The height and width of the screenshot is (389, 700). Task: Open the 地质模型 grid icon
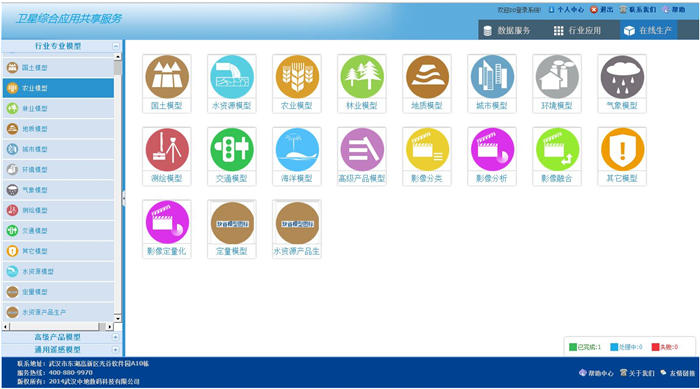427,84
